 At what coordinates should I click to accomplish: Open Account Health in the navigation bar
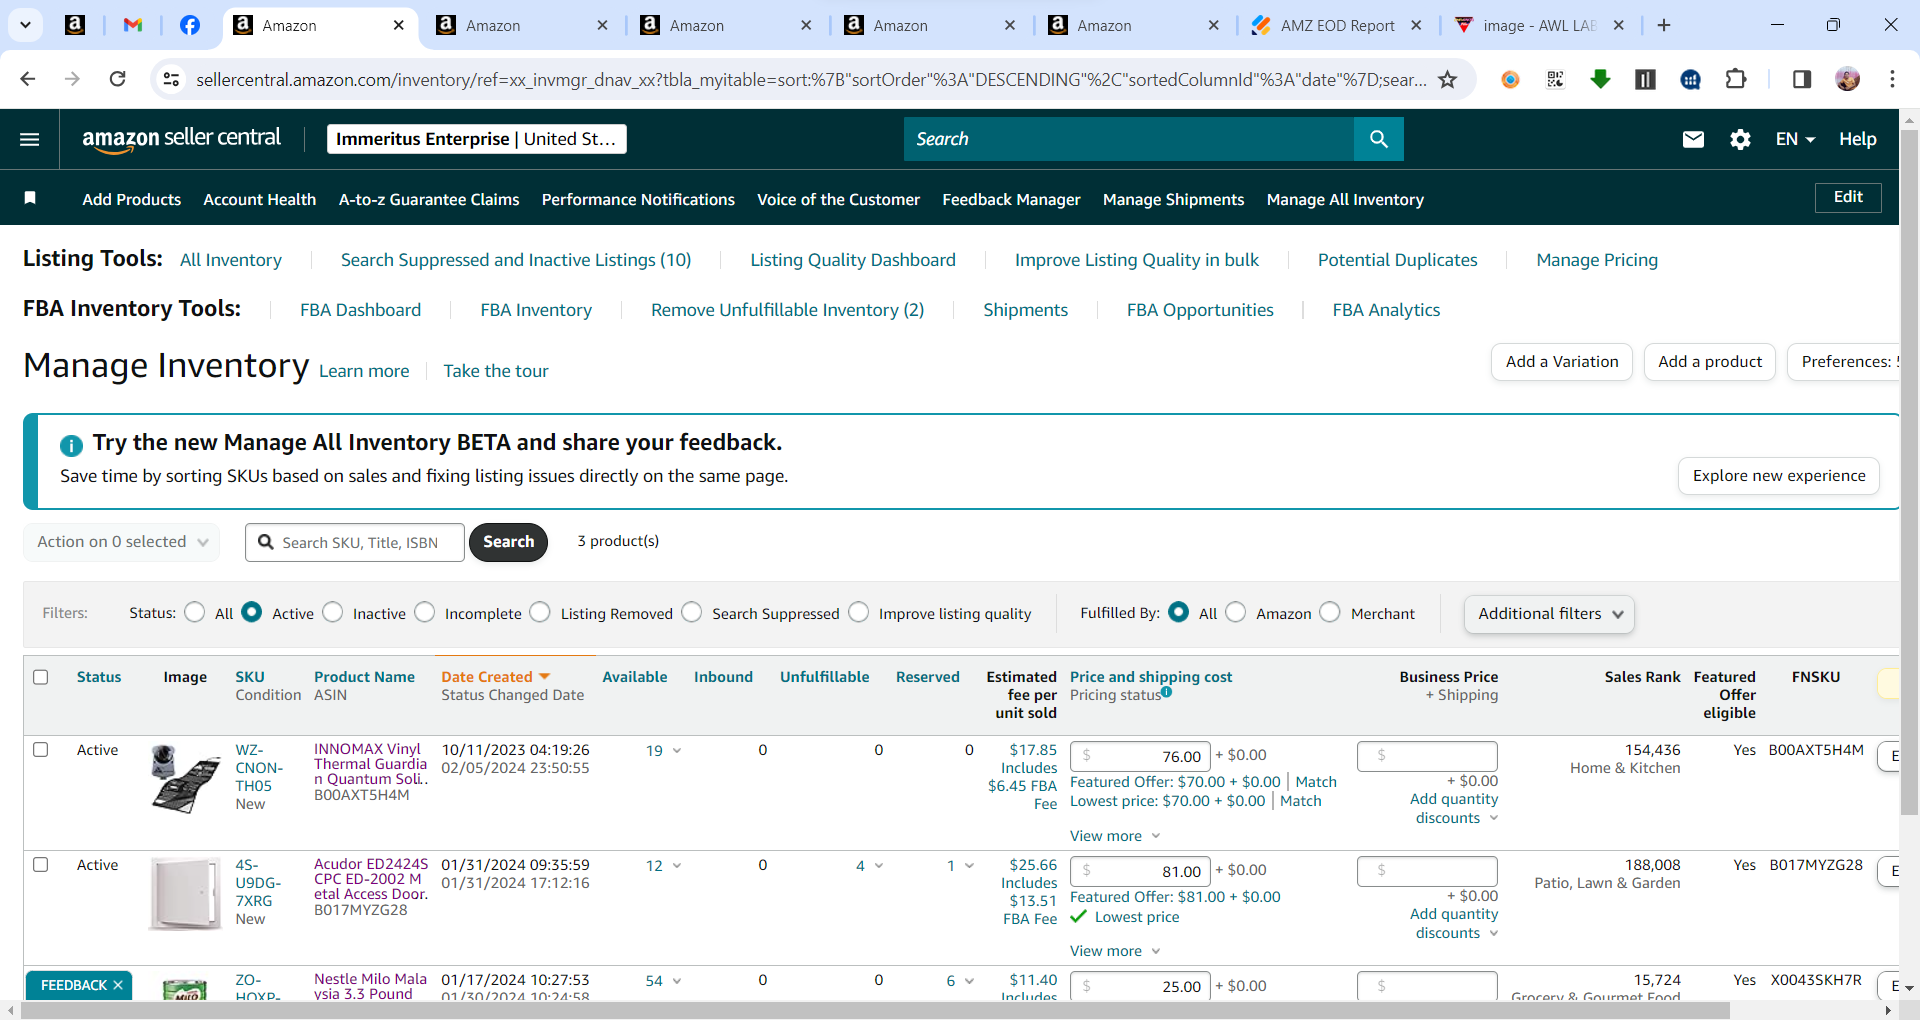260,200
